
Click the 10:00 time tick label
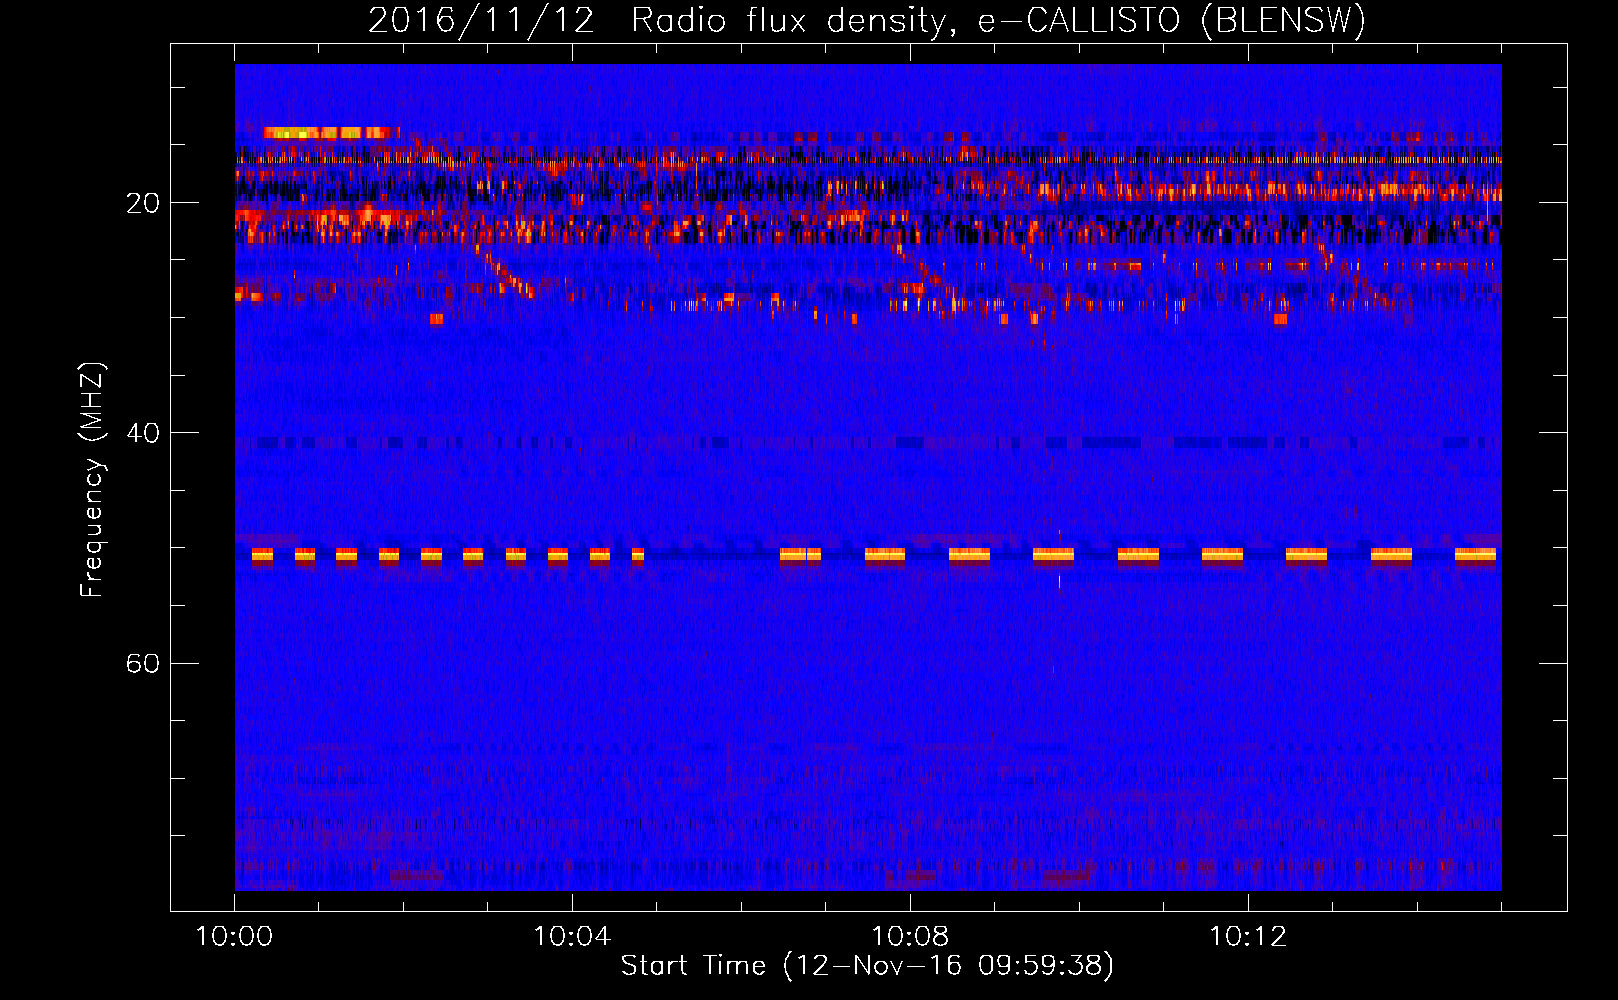[x=234, y=936]
